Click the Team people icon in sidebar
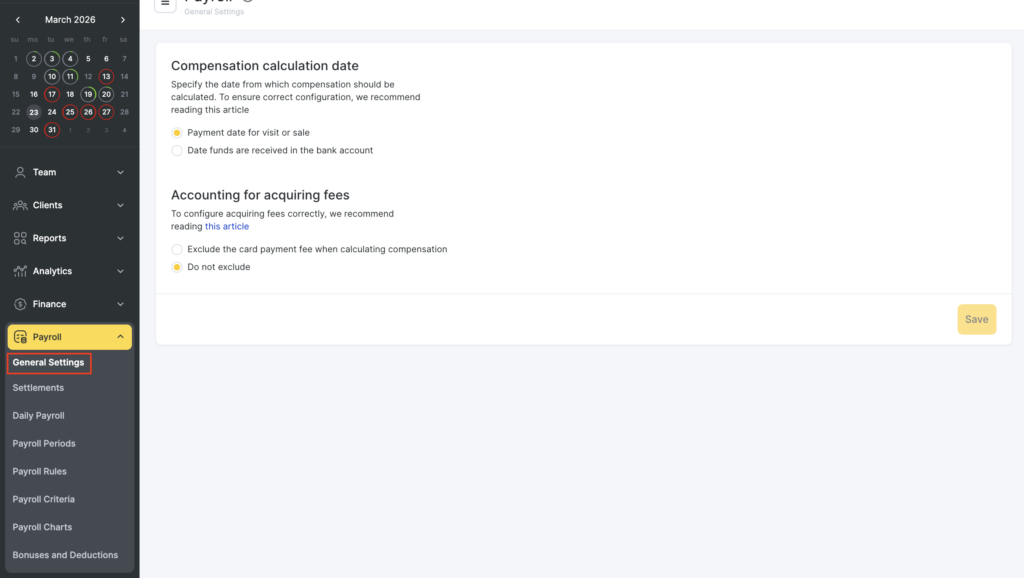This screenshot has width=1024, height=578. pos(20,172)
